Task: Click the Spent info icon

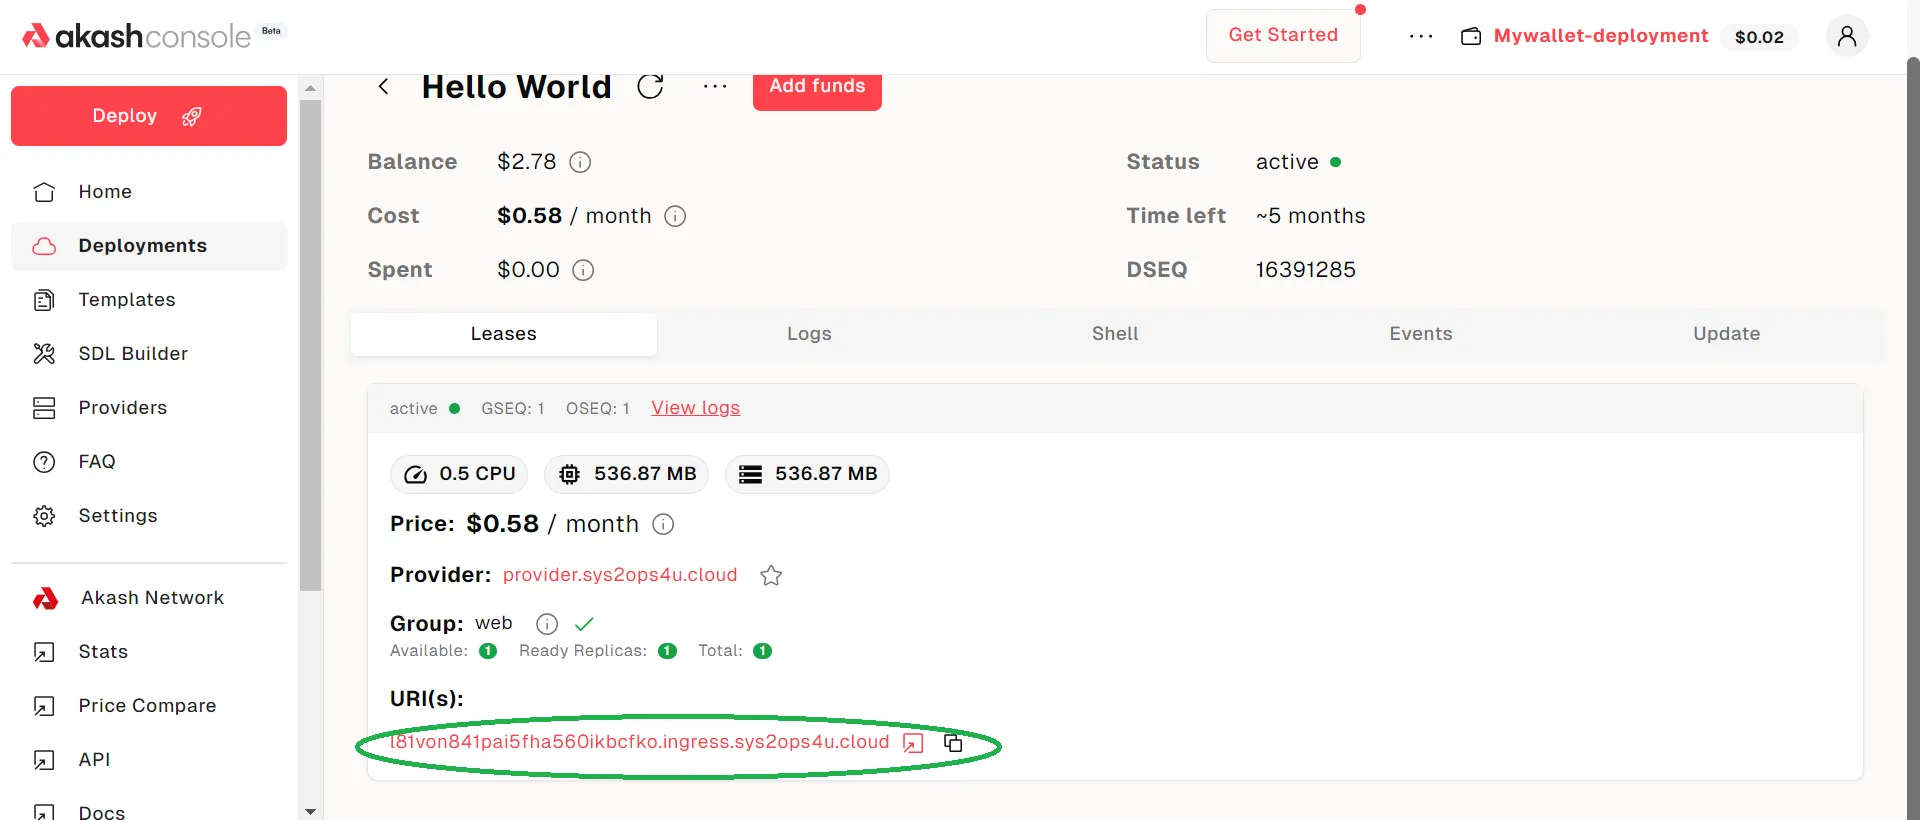Action: (x=583, y=270)
